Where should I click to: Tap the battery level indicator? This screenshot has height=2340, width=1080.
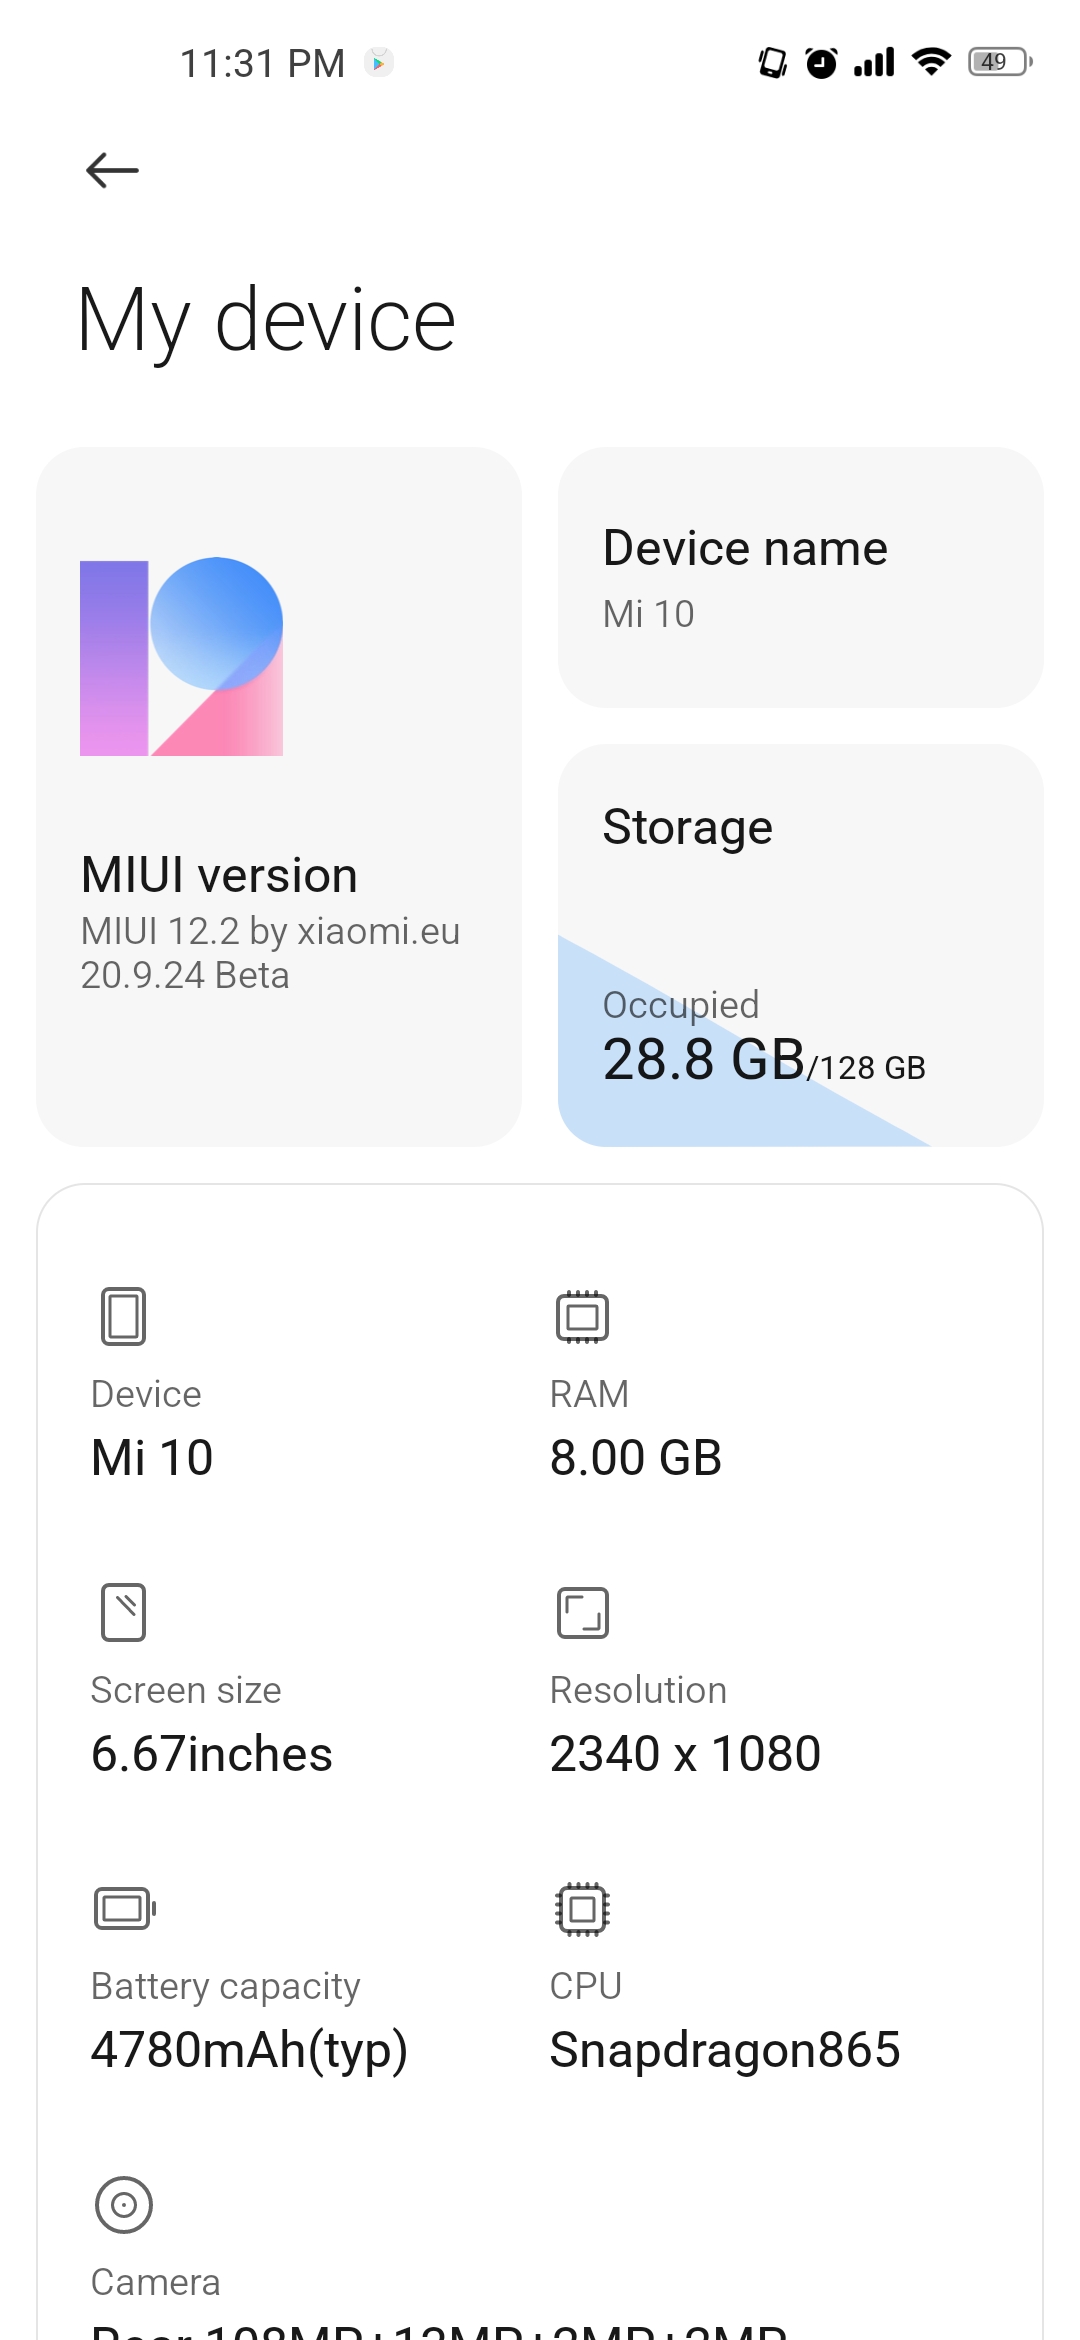(x=1000, y=62)
